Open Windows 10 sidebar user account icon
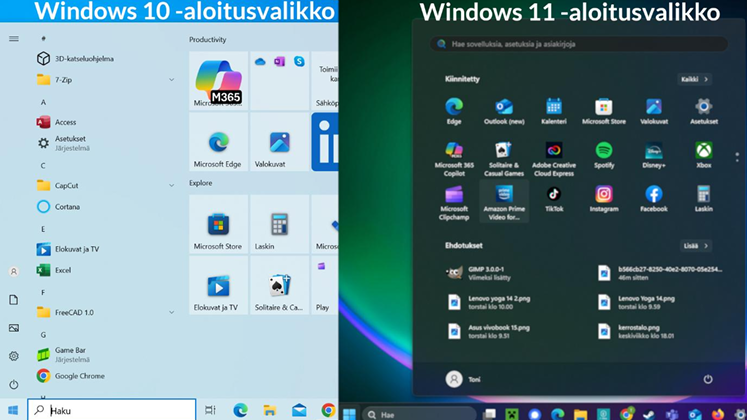Screen dimensions: 747x420 14,271
